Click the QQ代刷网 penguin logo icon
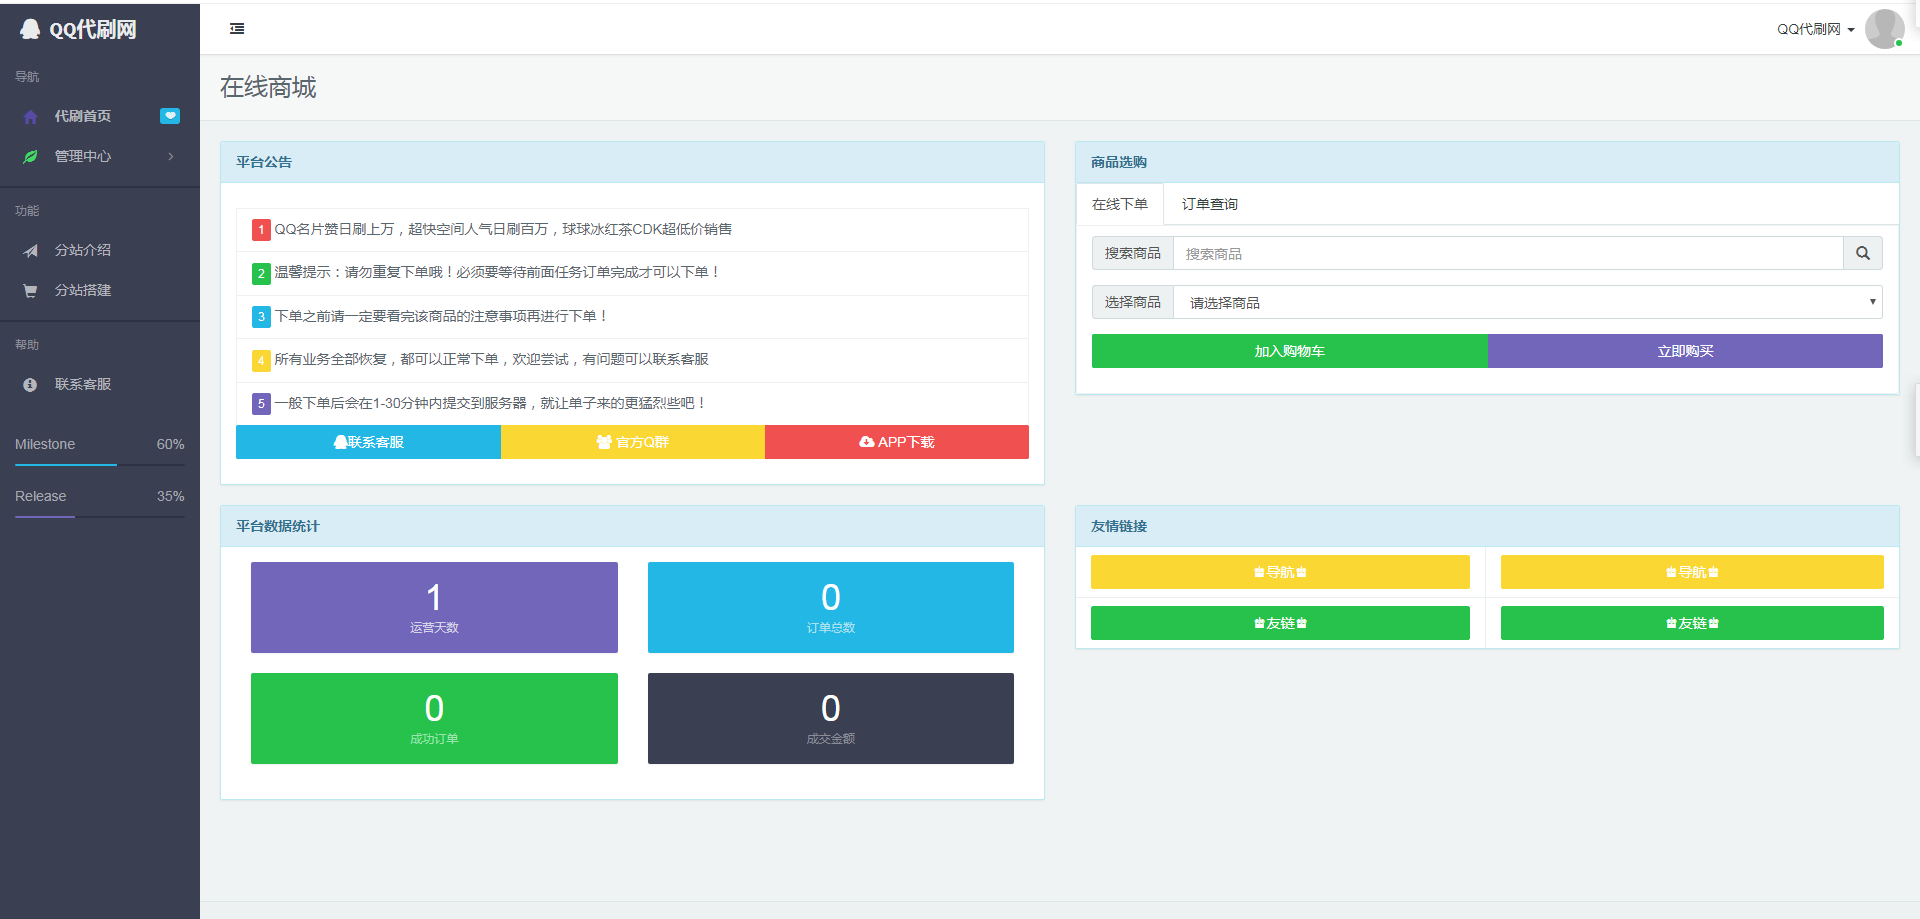The height and width of the screenshot is (919, 1920). click(30, 29)
